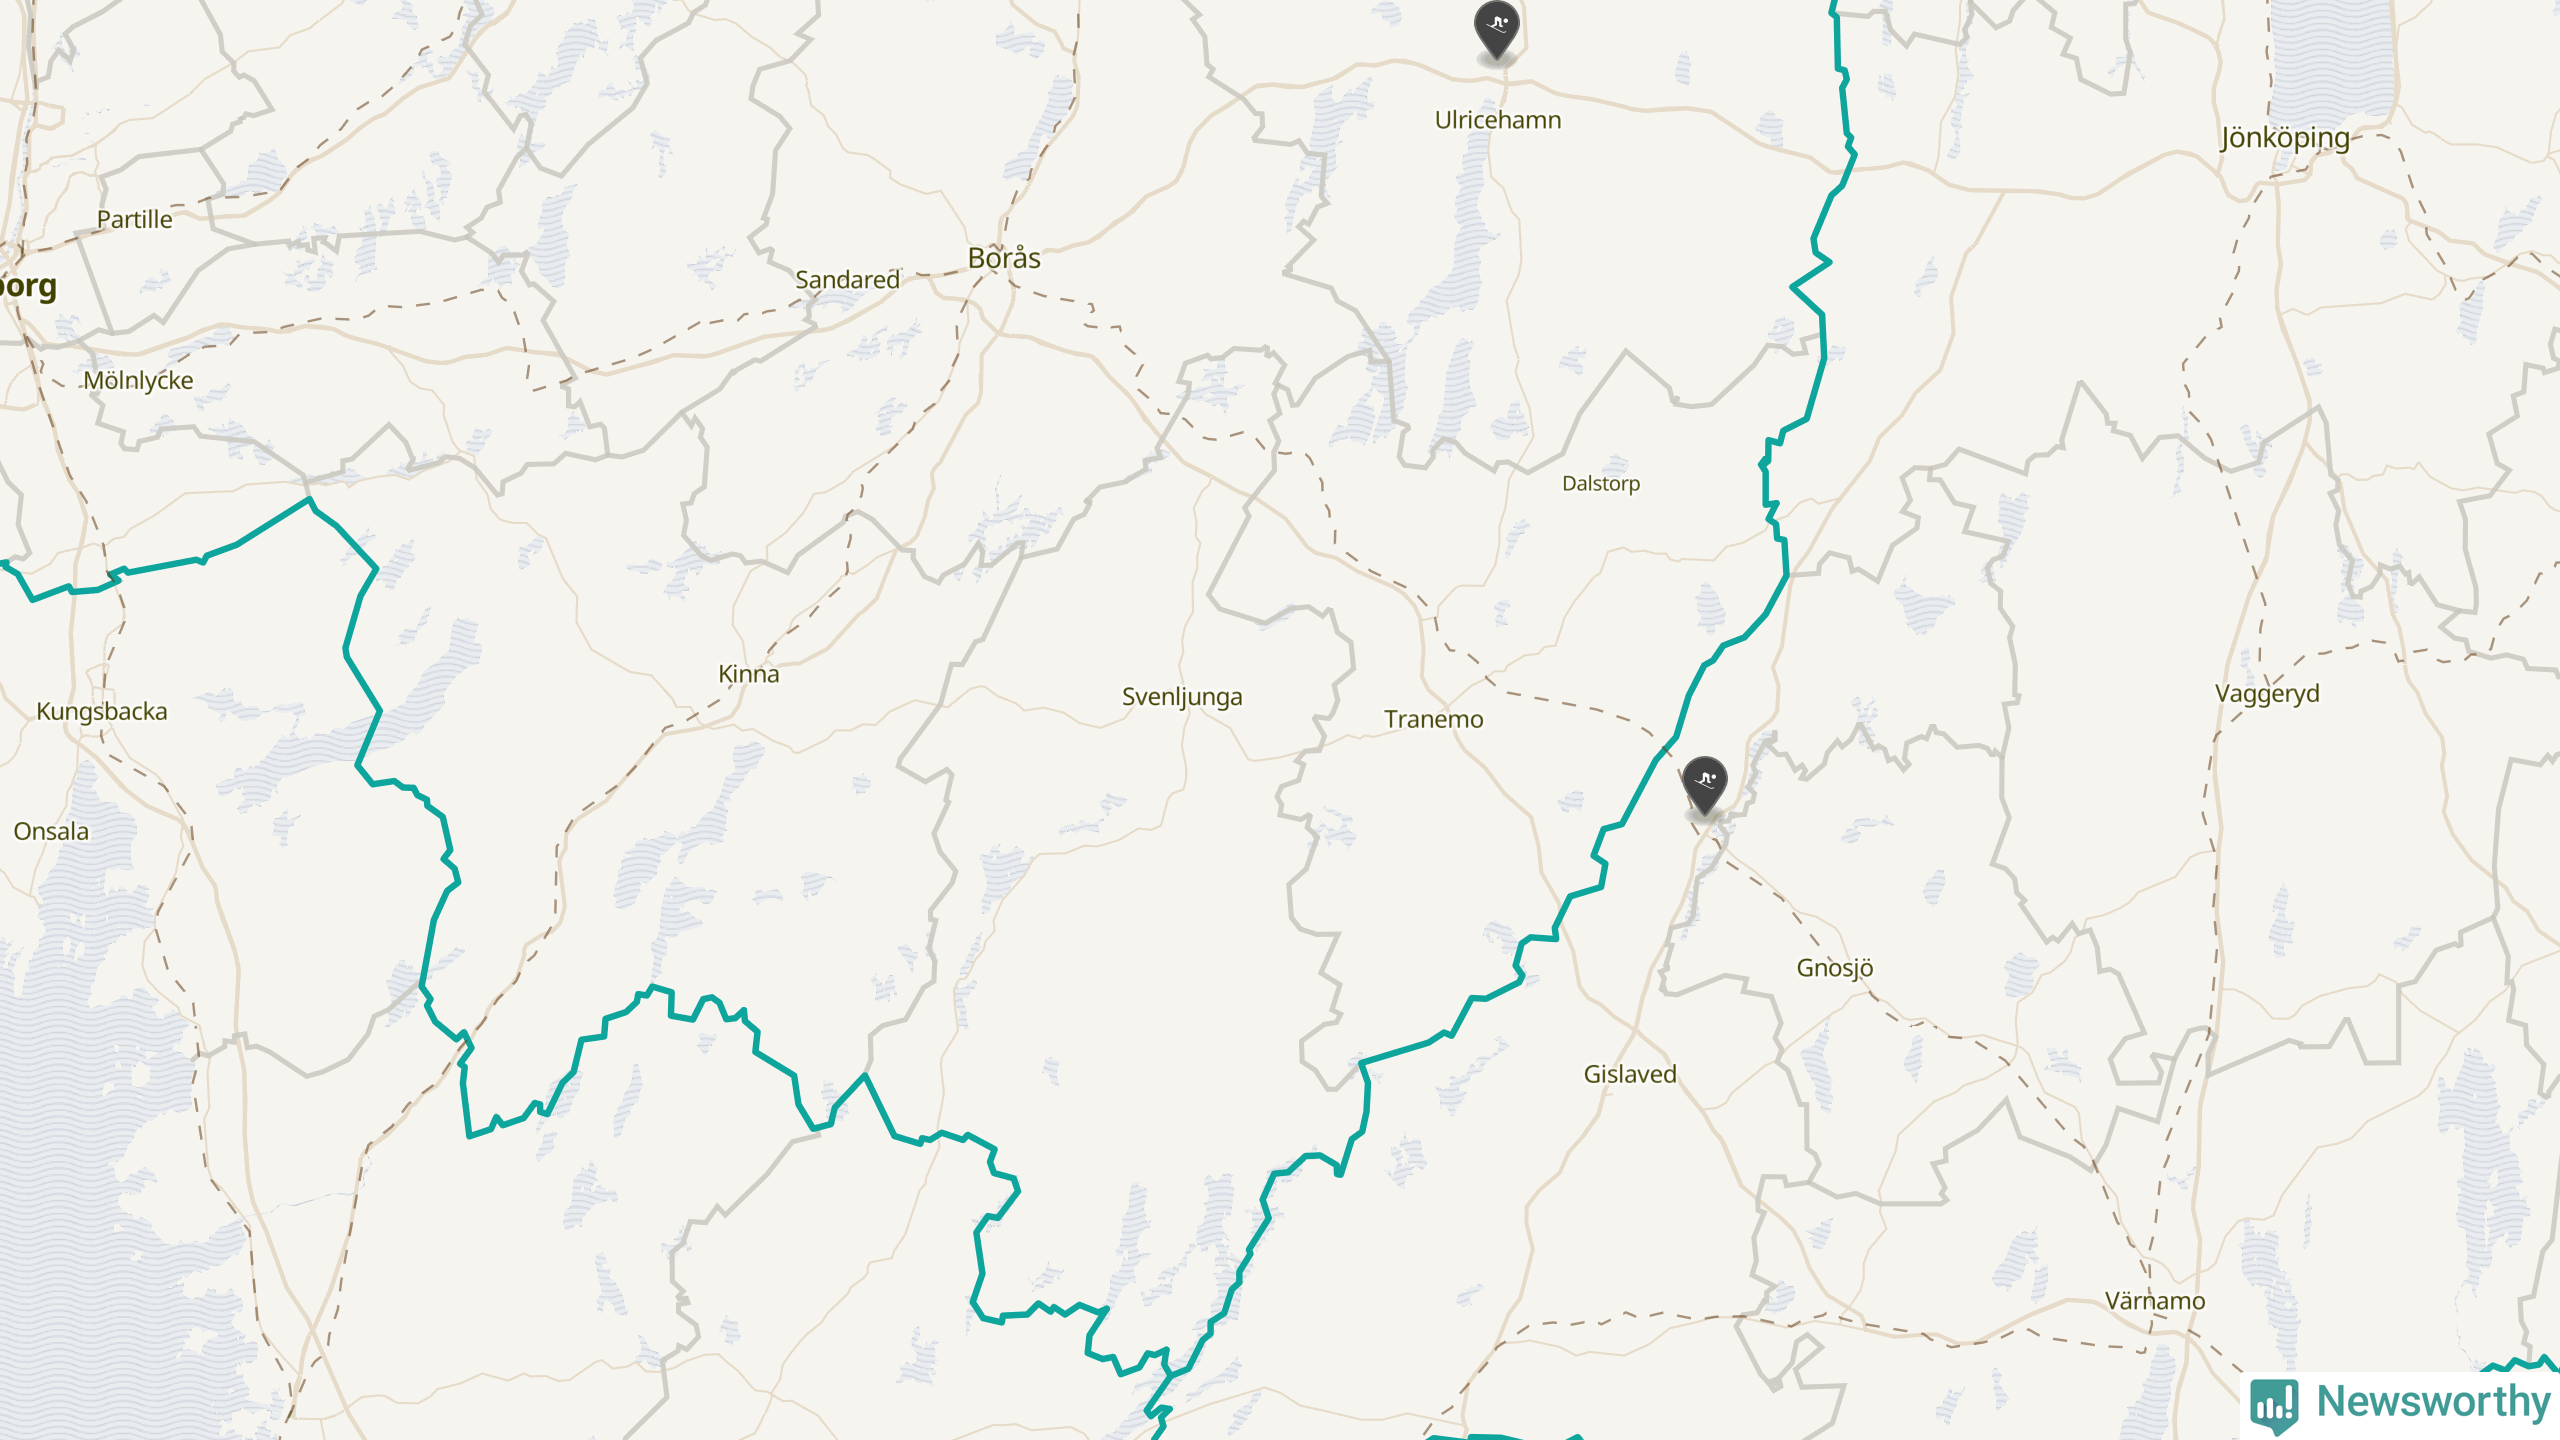This screenshot has height=1440, width=2560.
Task: Click the ski marker near Gnosjö
Action: click(x=1705, y=786)
